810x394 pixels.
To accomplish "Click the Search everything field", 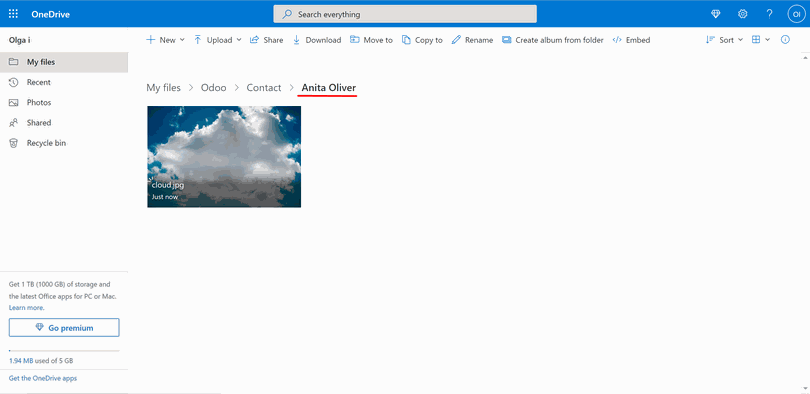I will point(405,14).
